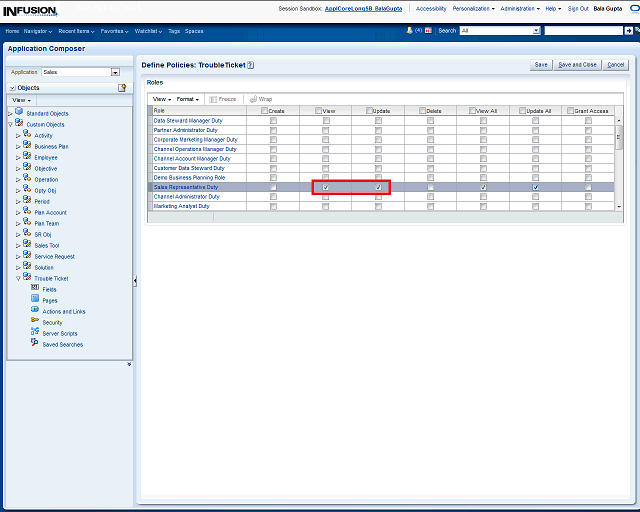Open Server Scripts under Trouble Ticket

pyautogui.click(x=59, y=333)
